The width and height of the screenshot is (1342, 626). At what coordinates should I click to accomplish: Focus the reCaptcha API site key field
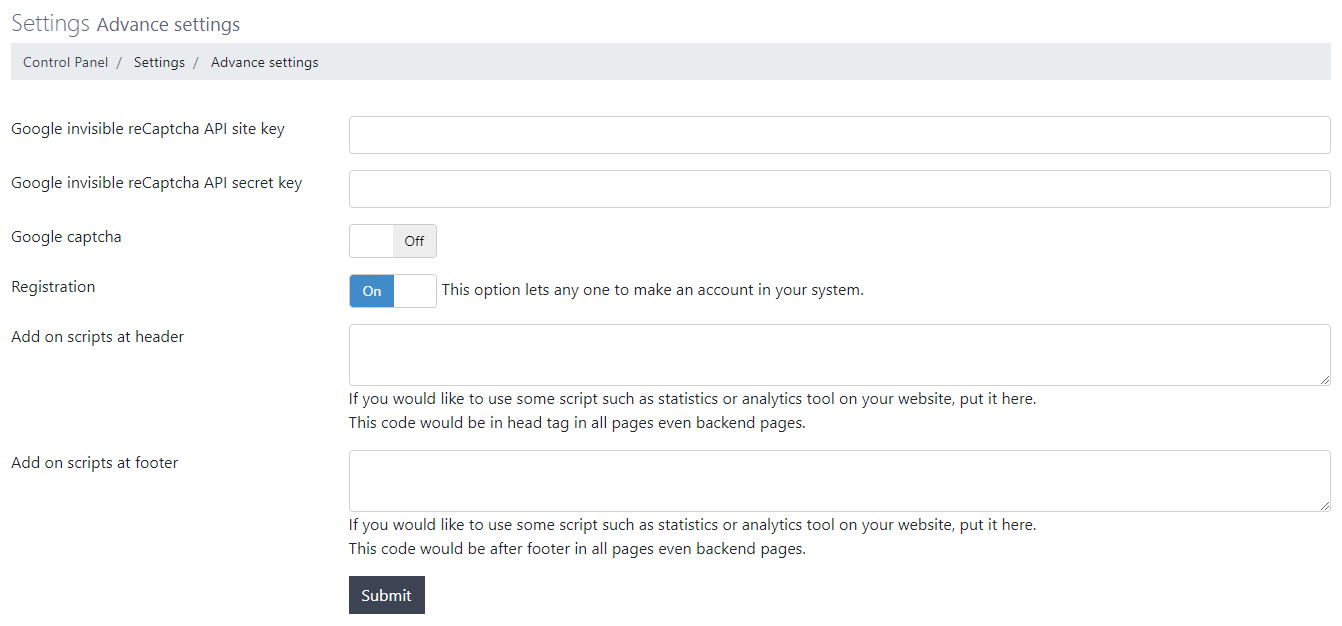[x=839, y=135]
